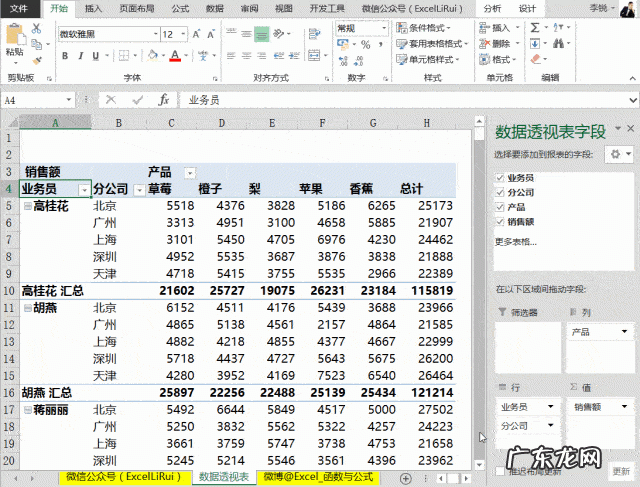Screen dimensions: 640x487
Task: Click the Insert Function fx icon
Action: (163, 100)
